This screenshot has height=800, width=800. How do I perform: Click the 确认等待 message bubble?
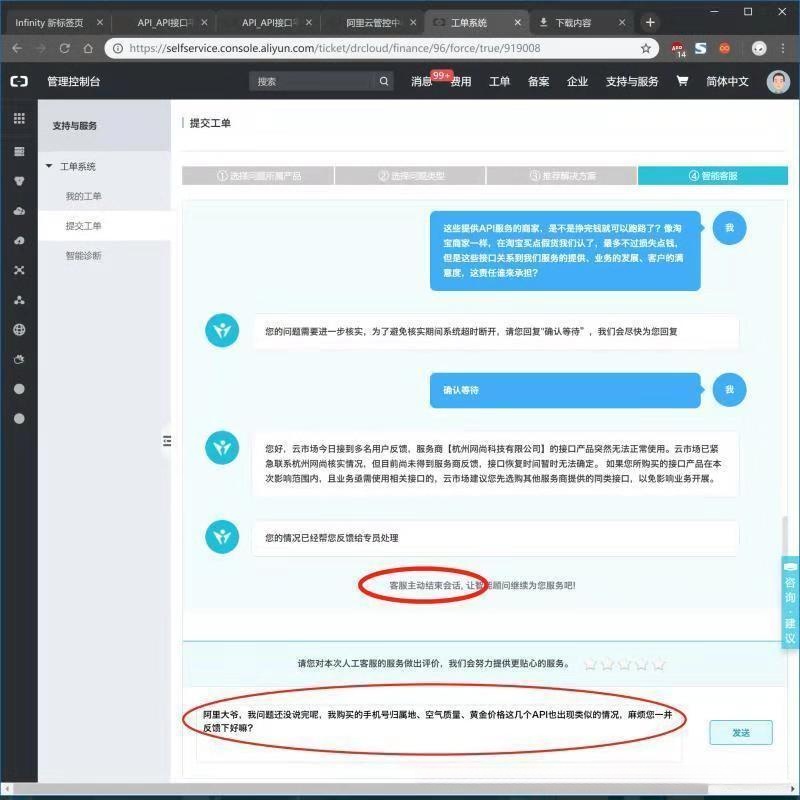point(565,390)
